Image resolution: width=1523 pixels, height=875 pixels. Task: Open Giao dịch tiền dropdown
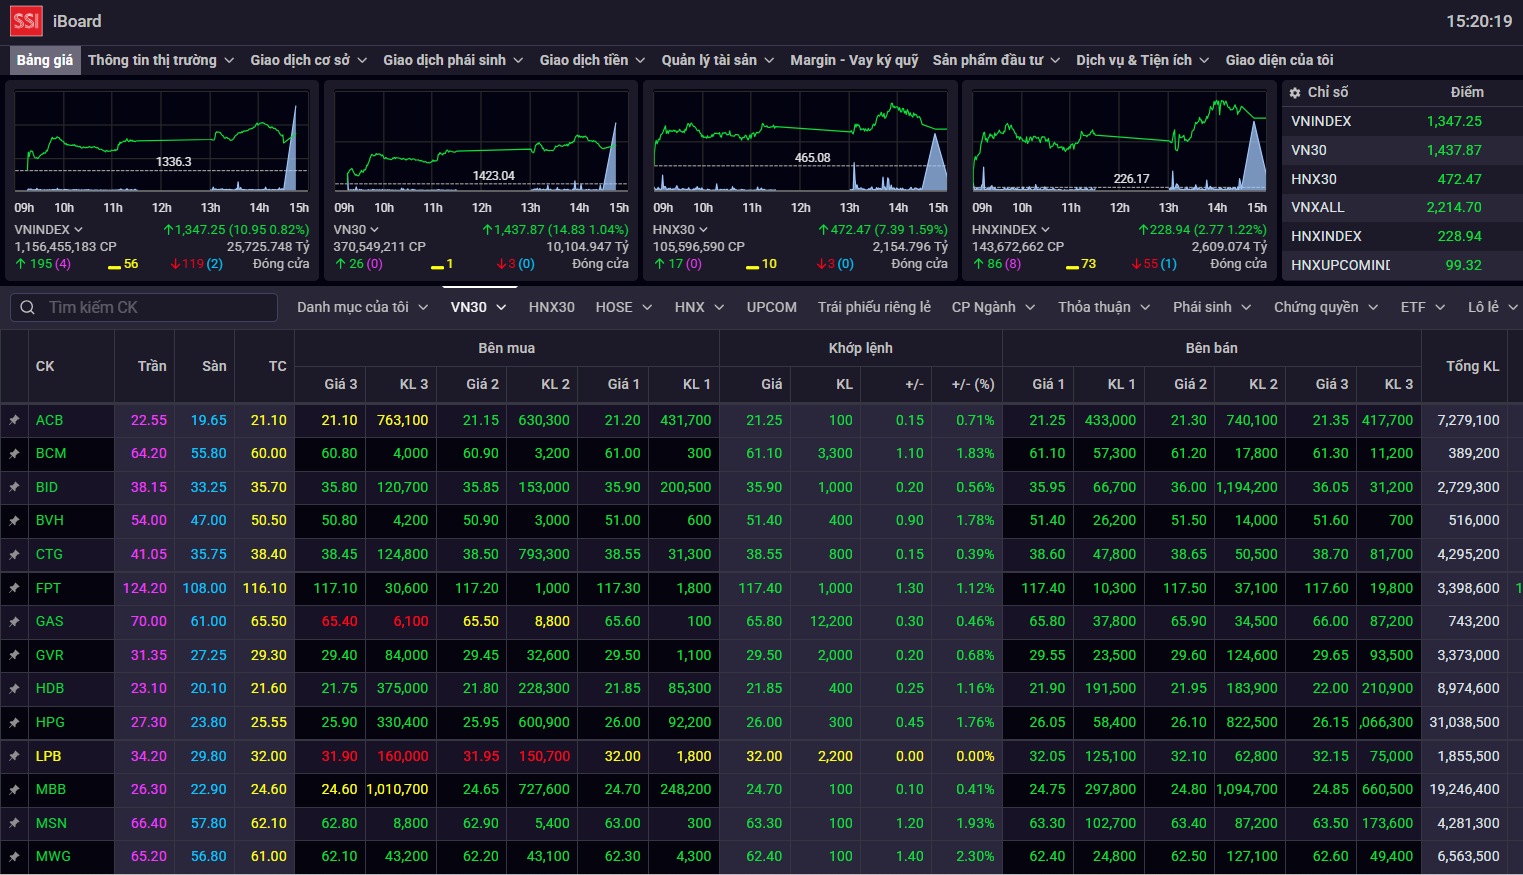tap(592, 60)
